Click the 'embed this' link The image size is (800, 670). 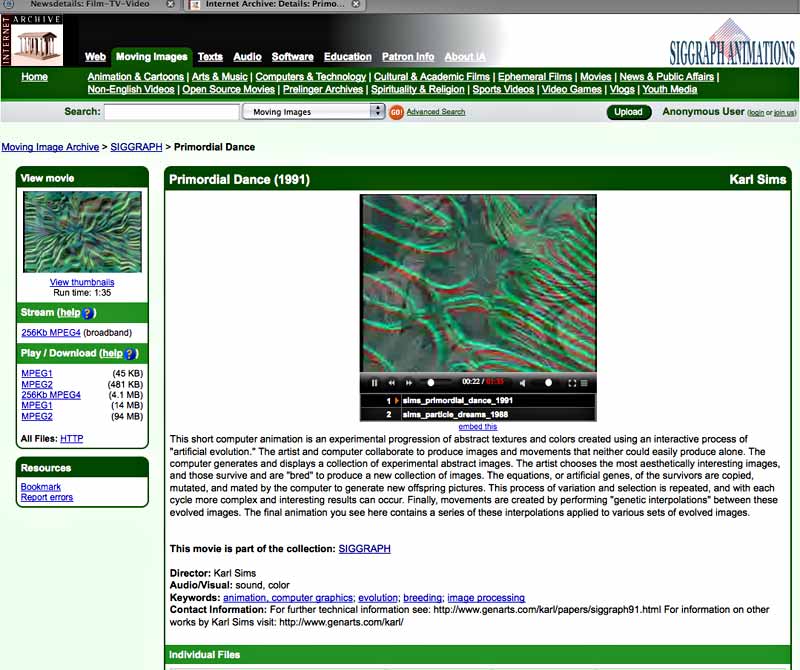[477, 427]
